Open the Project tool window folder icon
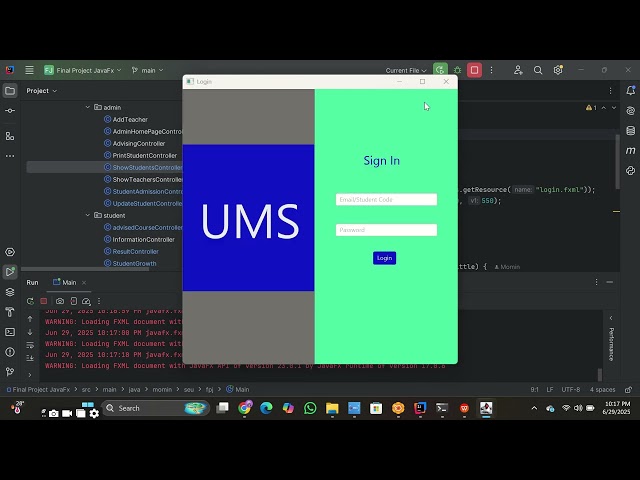 tap(10, 91)
